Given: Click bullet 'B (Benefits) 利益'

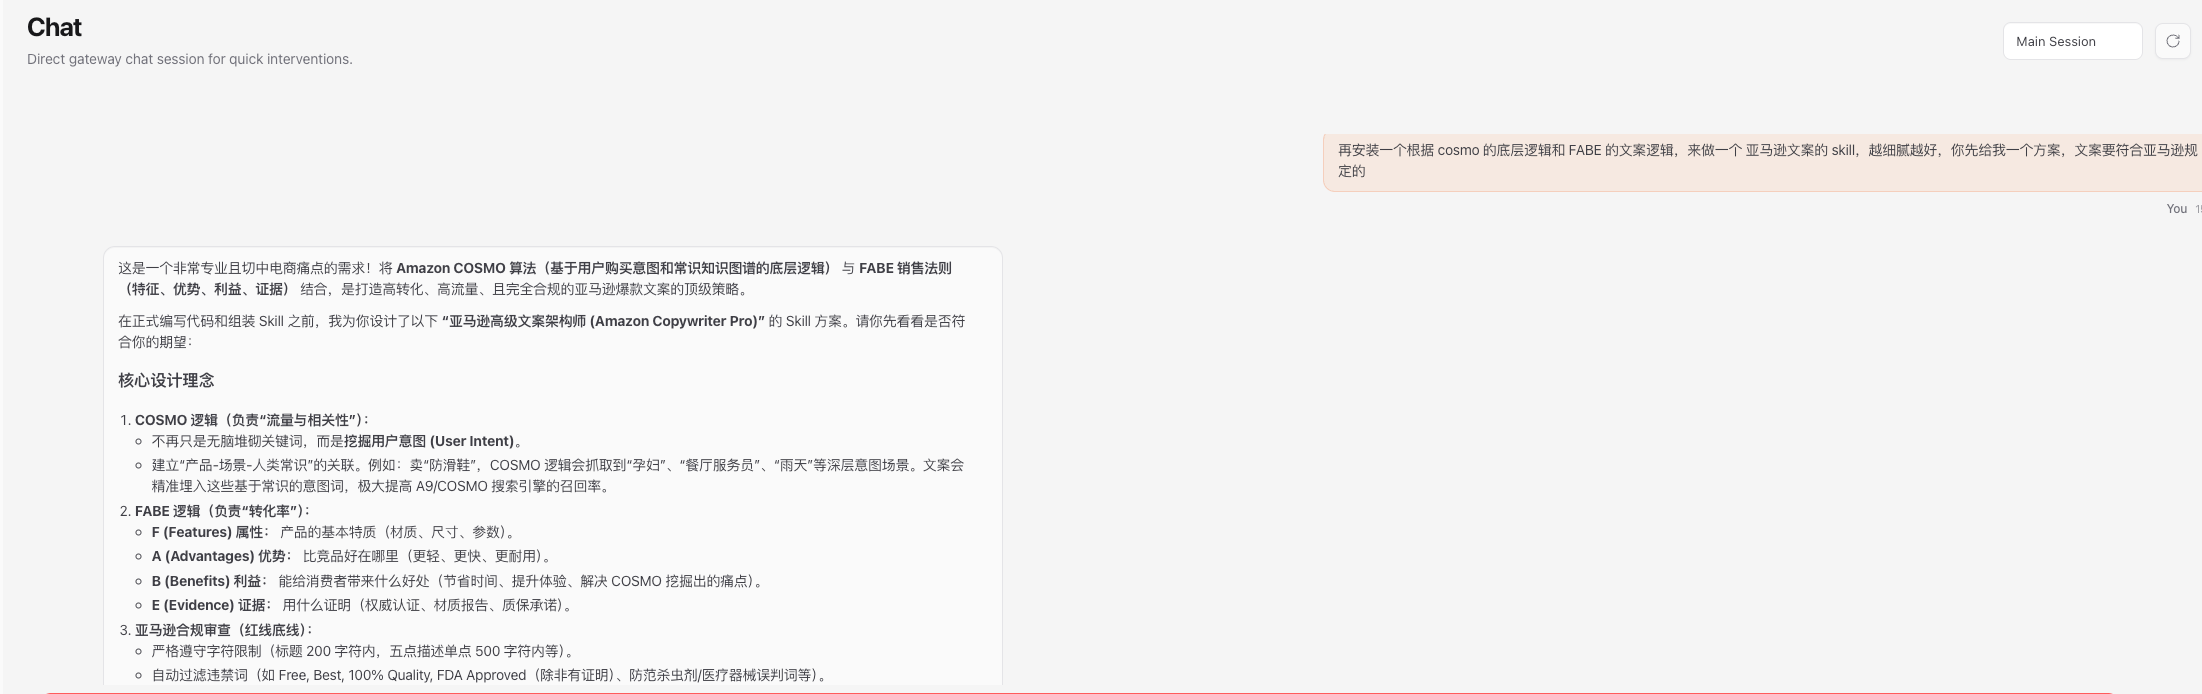Looking at the screenshot, I should pyautogui.click(x=458, y=581).
